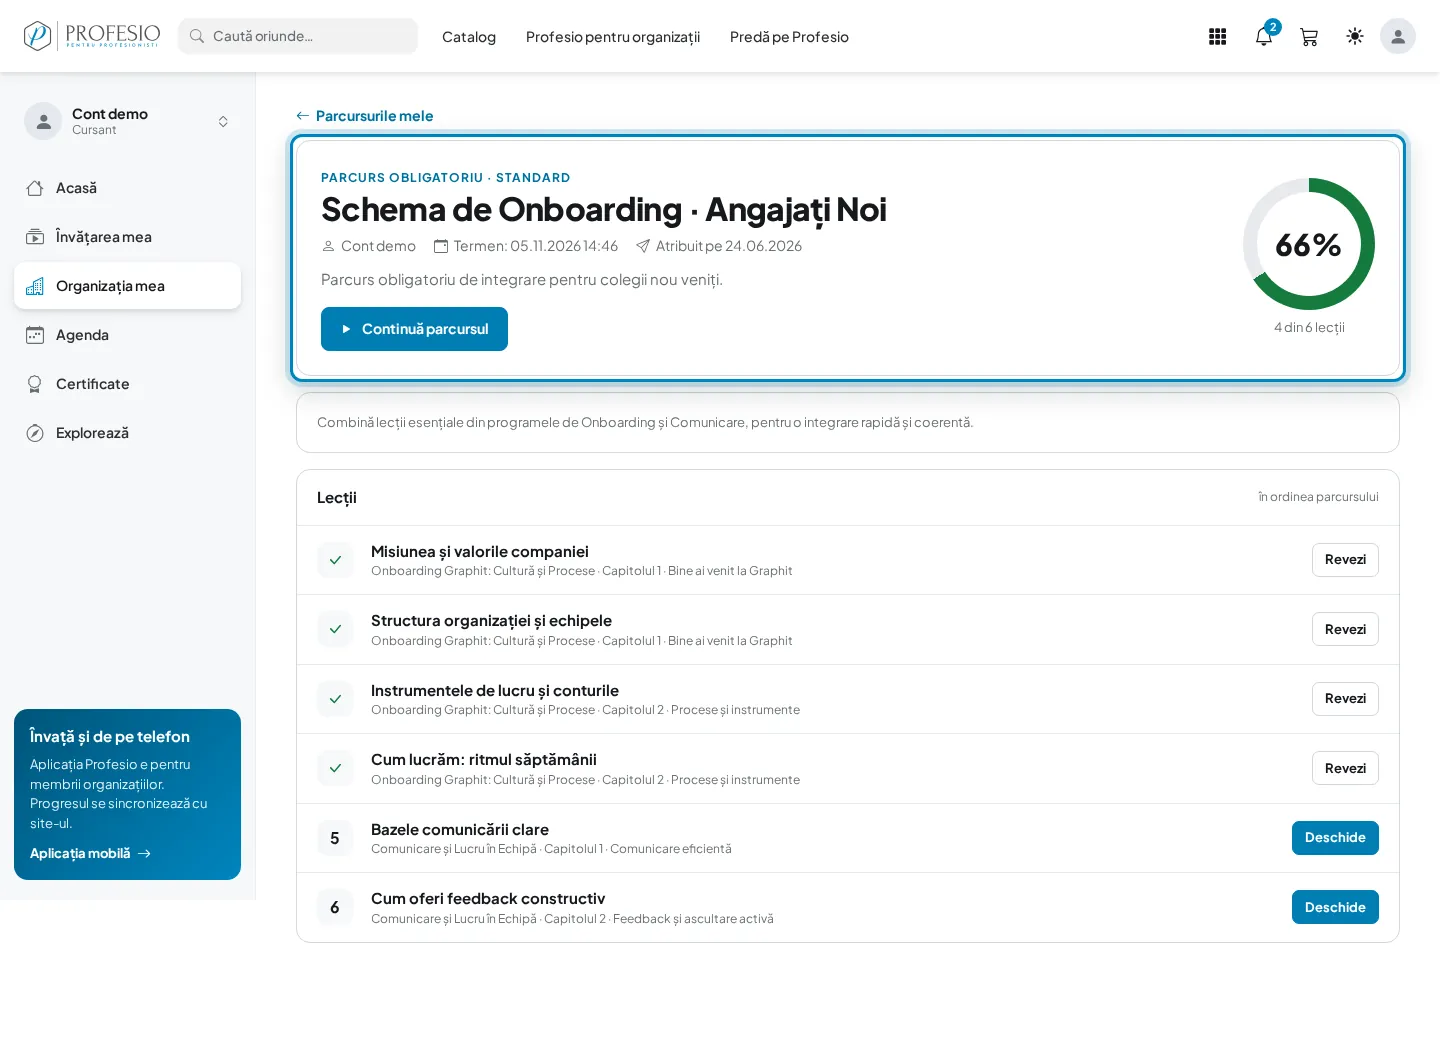Viewport: 1440px width, 1047px height.
Task: Open Predă pe Profesio link
Action: (x=789, y=37)
